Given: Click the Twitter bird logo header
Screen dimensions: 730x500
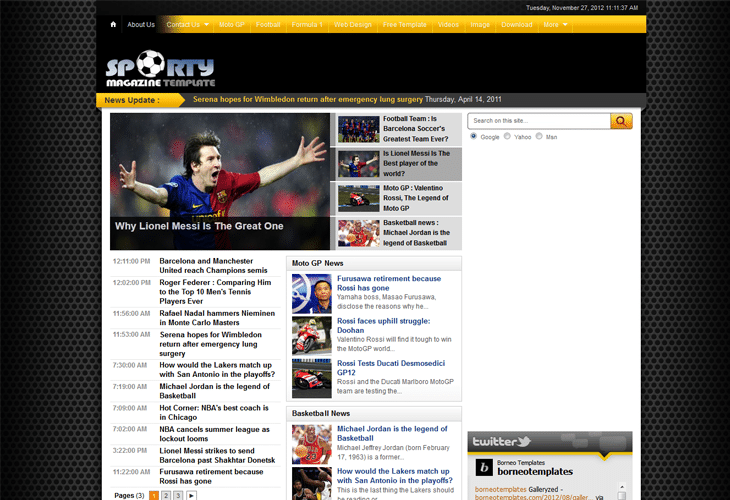Looking at the screenshot, I should coord(501,441).
